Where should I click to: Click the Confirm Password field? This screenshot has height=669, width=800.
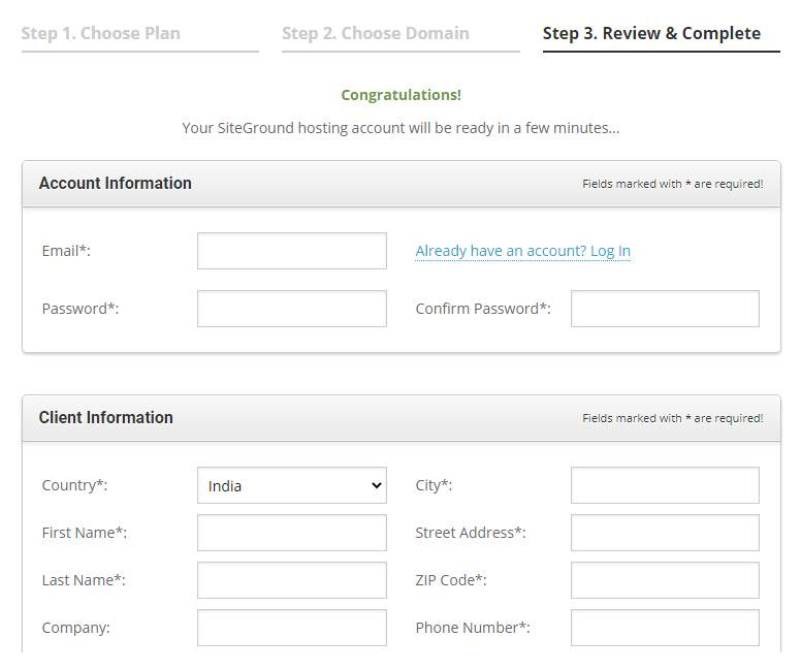[x=663, y=310]
